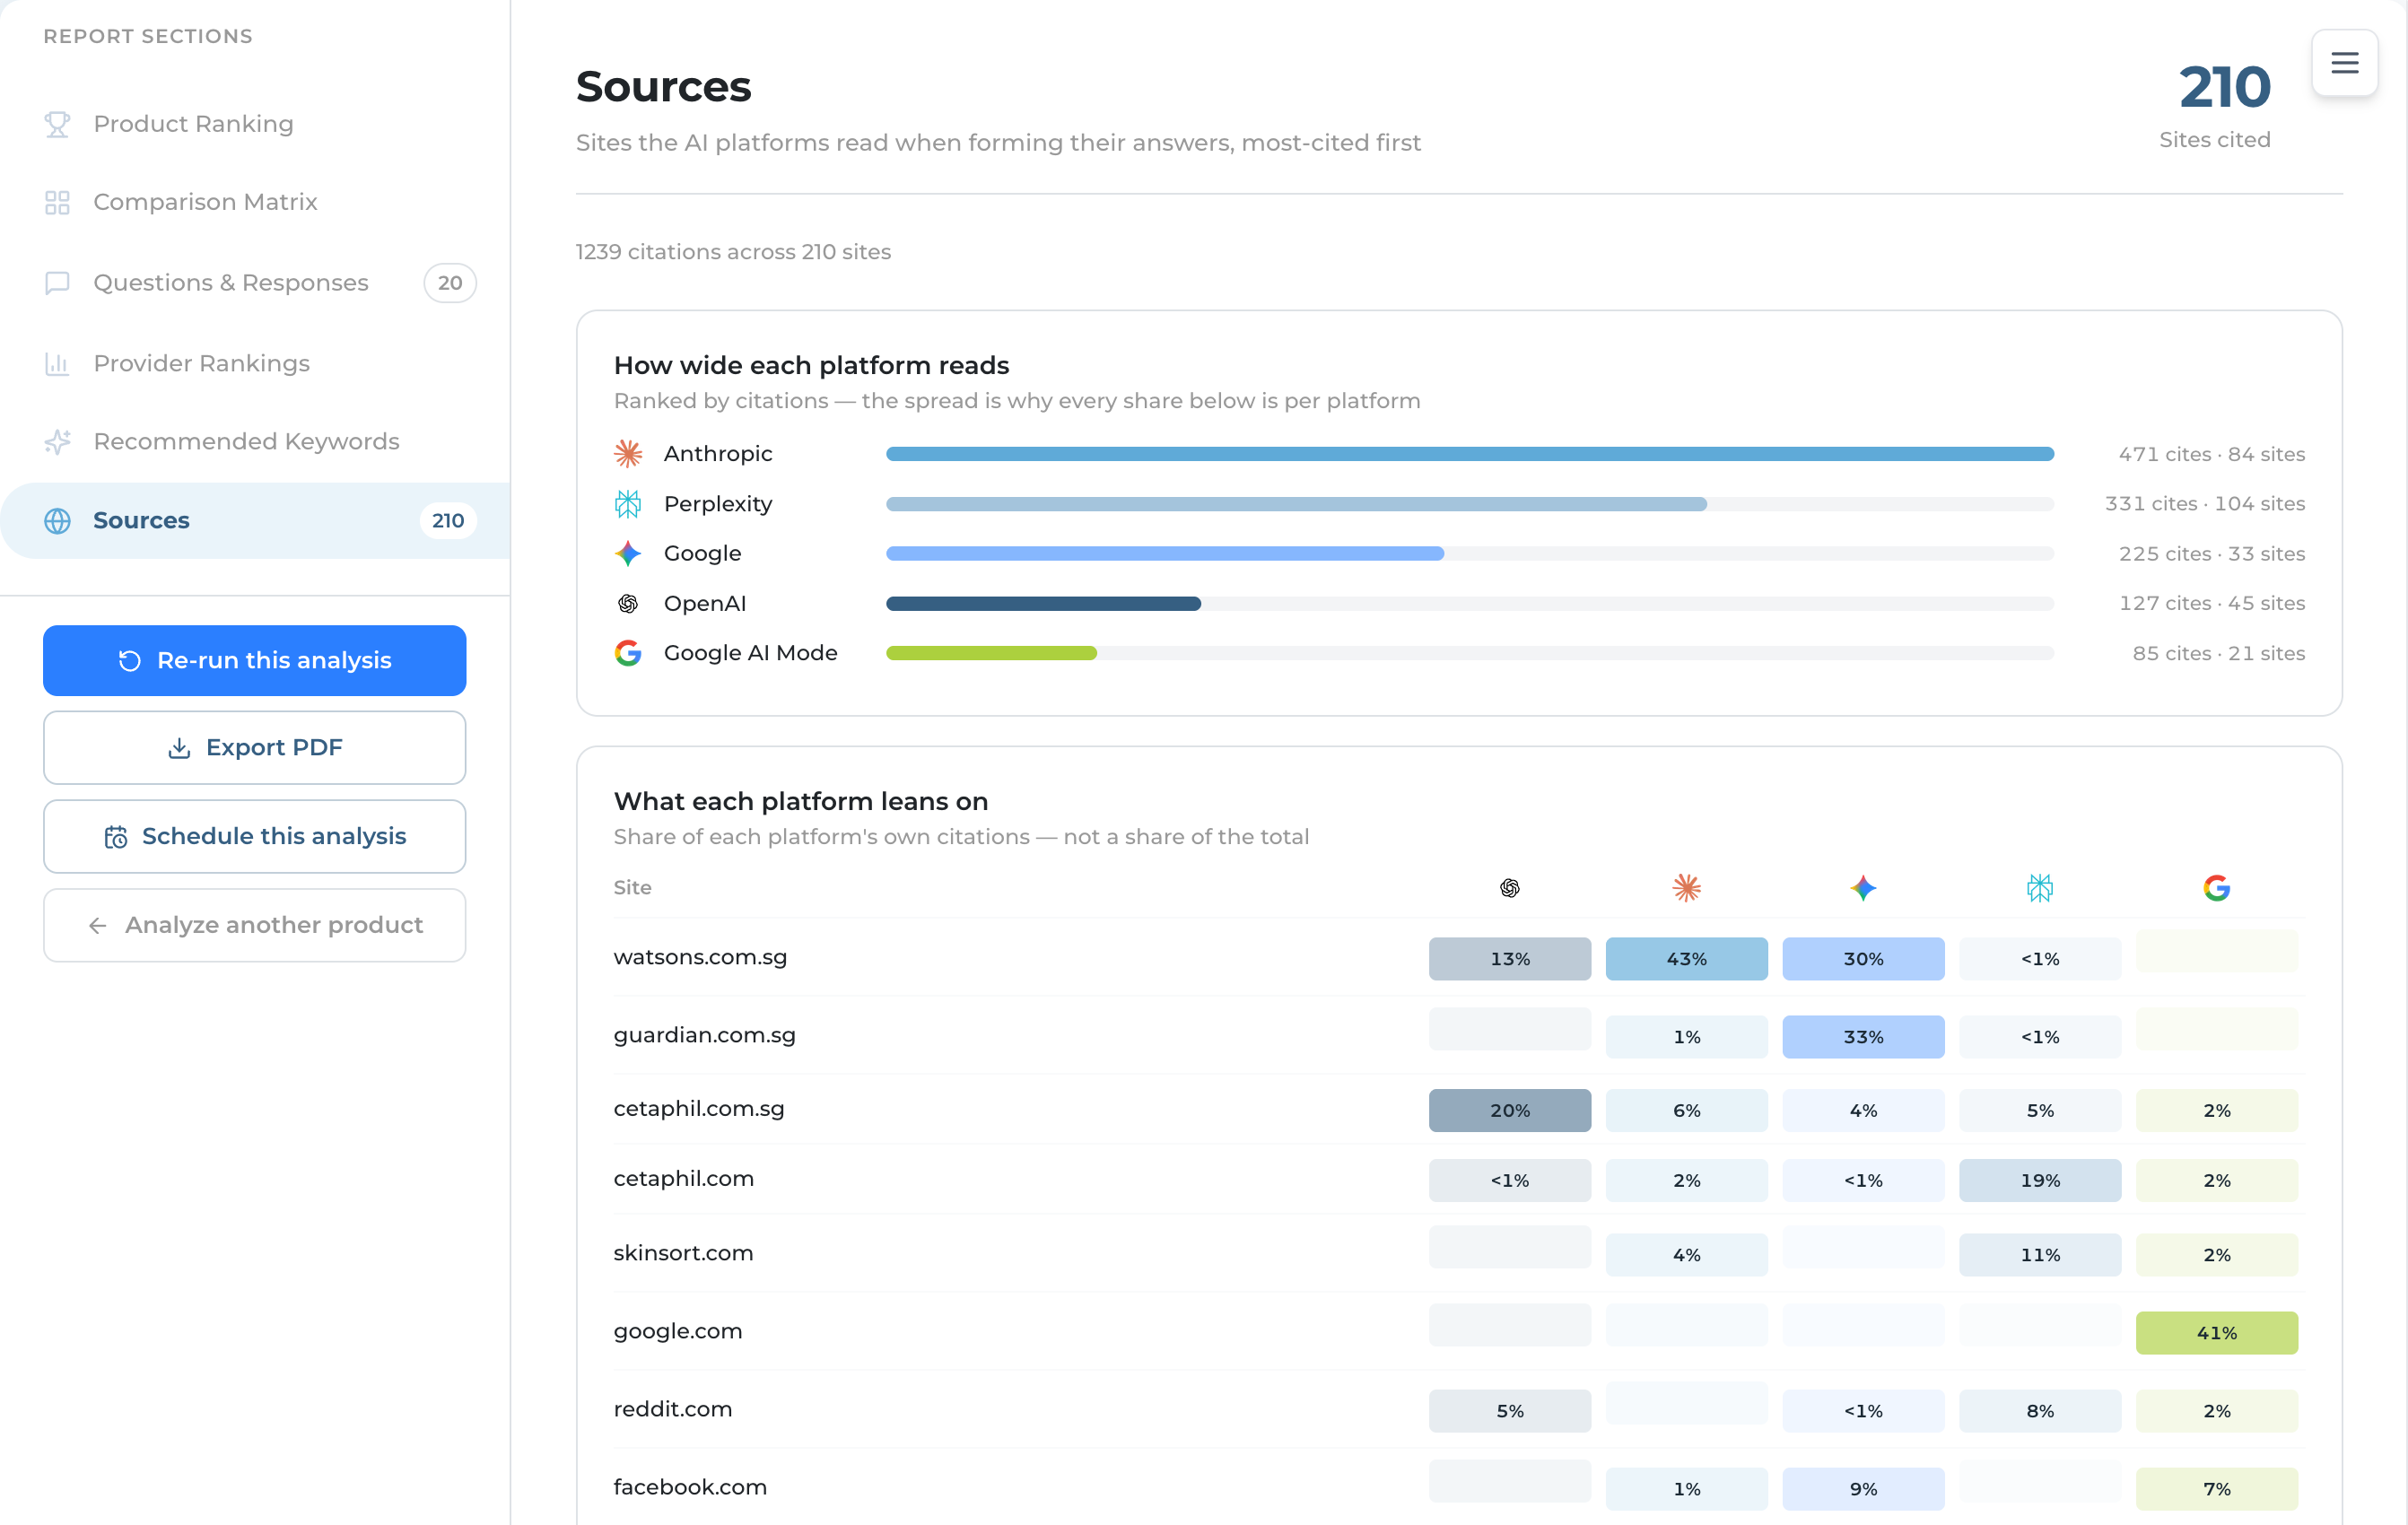Click the Google AI Mode G logo in reads list
The width and height of the screenshot is (2408, 1525).
(x=628, y=653)
